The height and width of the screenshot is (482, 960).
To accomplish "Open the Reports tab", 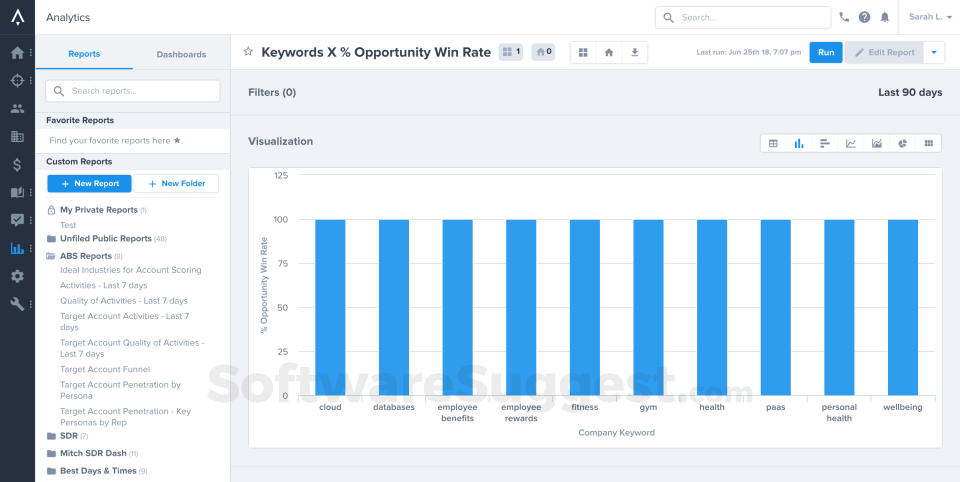I will coord(84,54).
